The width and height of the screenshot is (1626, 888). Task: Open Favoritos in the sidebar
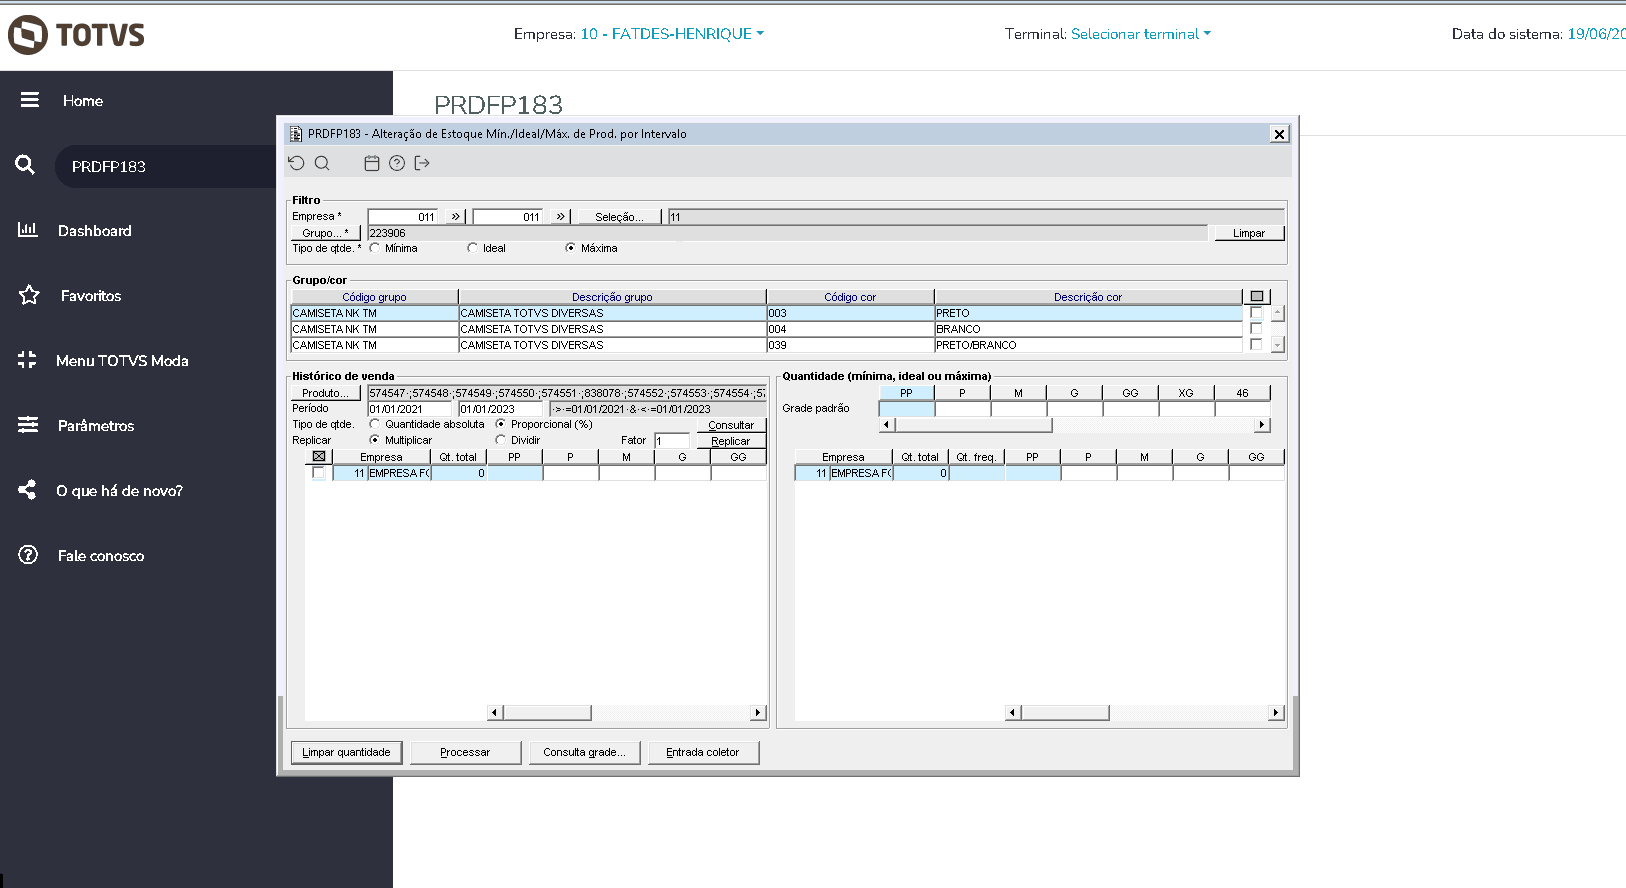coord(91,295)
